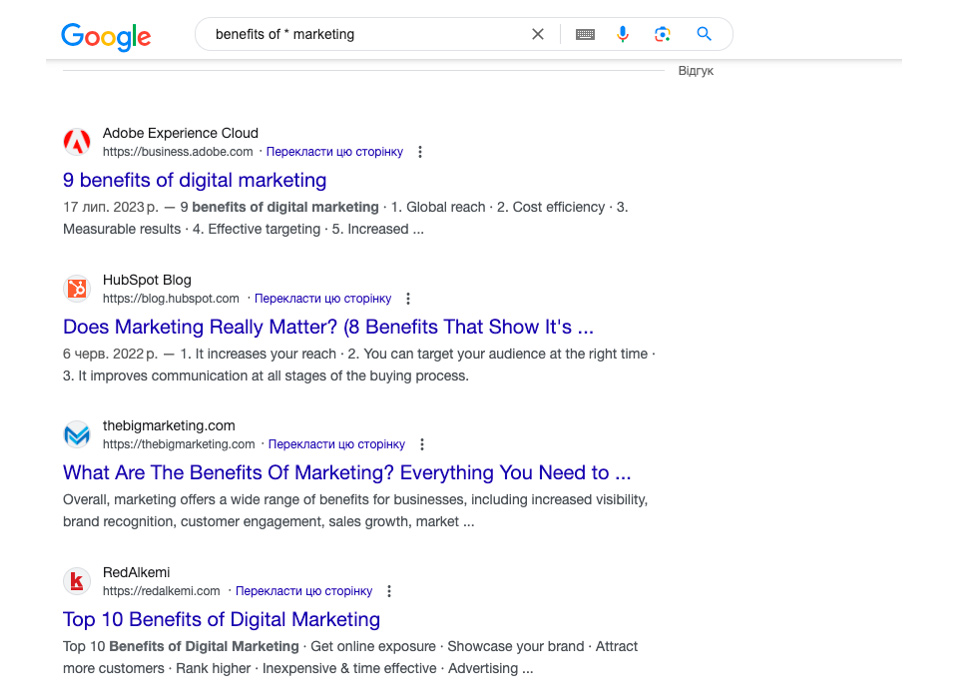Viewport: 970px width, 695px height.
Task: Click the '6 черв. 2022 р.' date snippet
Action: pos(111,354)
